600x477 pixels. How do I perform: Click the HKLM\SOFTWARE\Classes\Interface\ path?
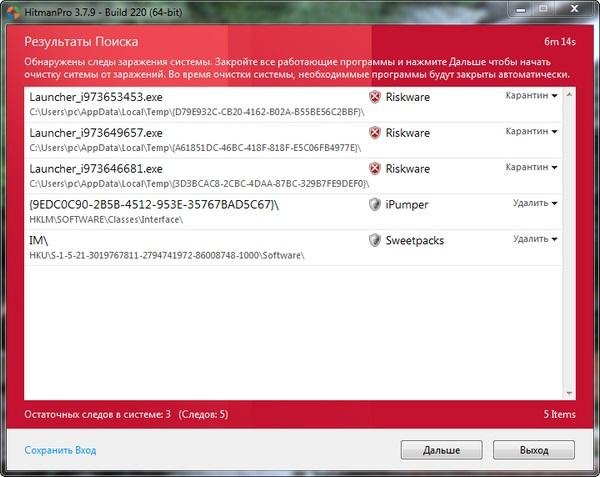coord(106,220)
